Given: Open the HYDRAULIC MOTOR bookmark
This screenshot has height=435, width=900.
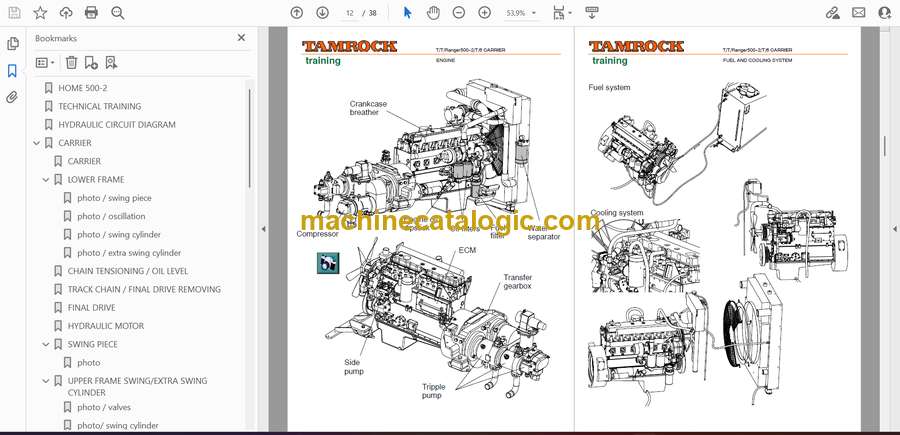Looking at the screenshot, I should click(106, 326).
